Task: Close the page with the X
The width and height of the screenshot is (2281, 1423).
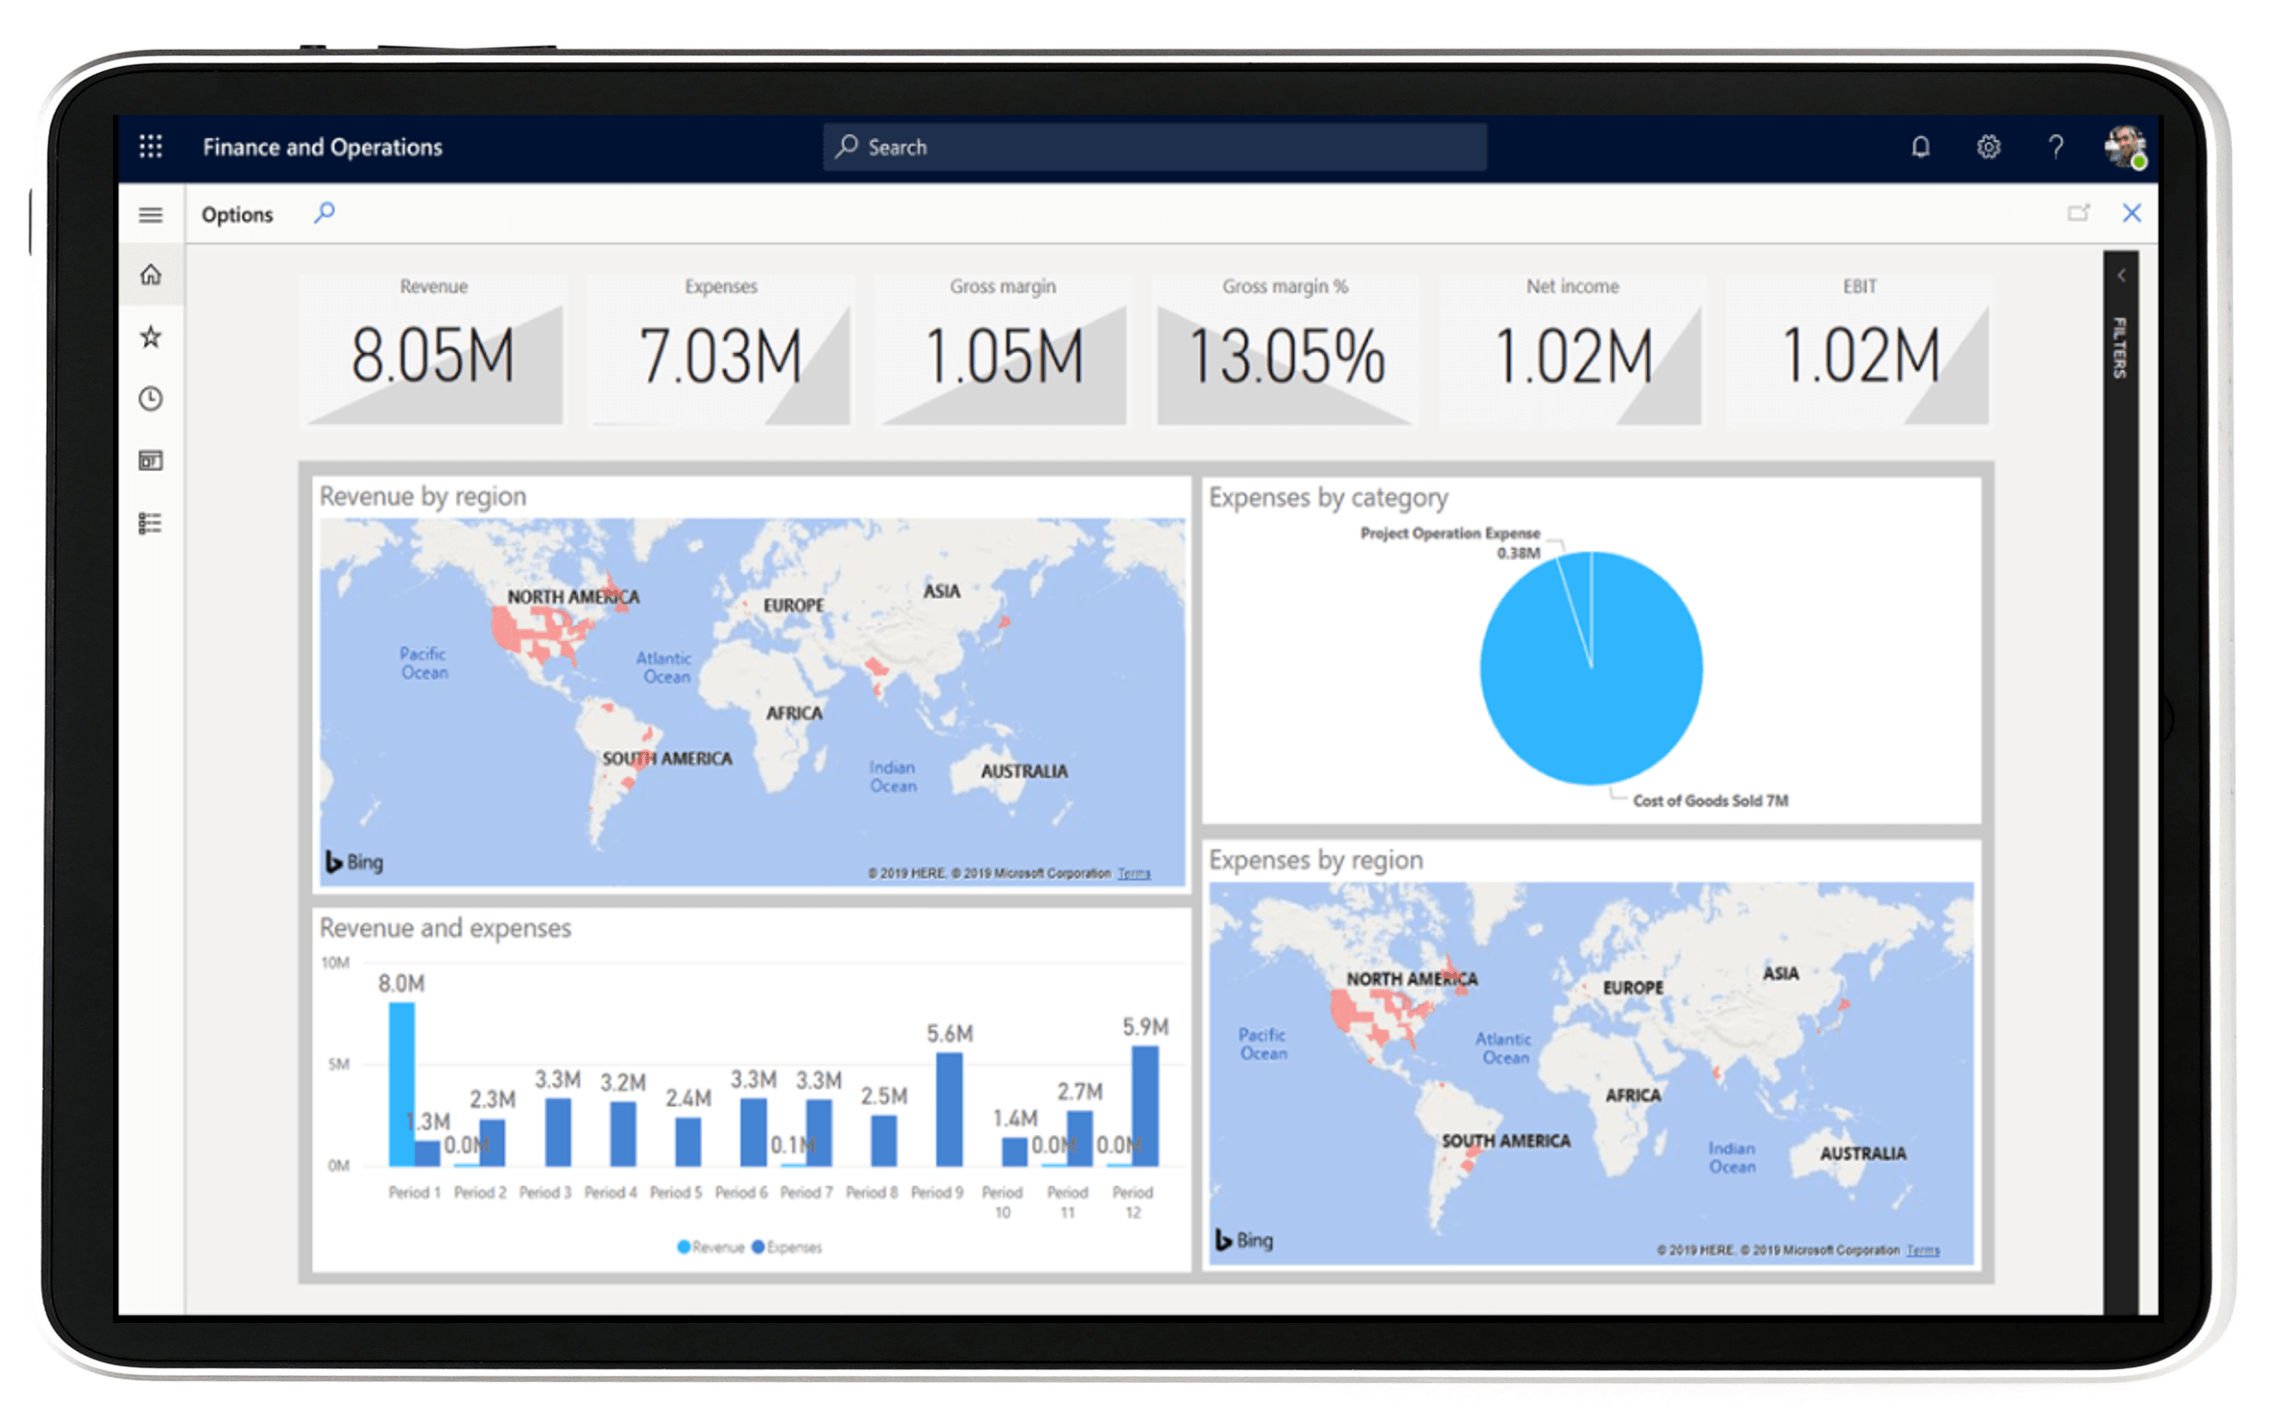Action: 2131,213
